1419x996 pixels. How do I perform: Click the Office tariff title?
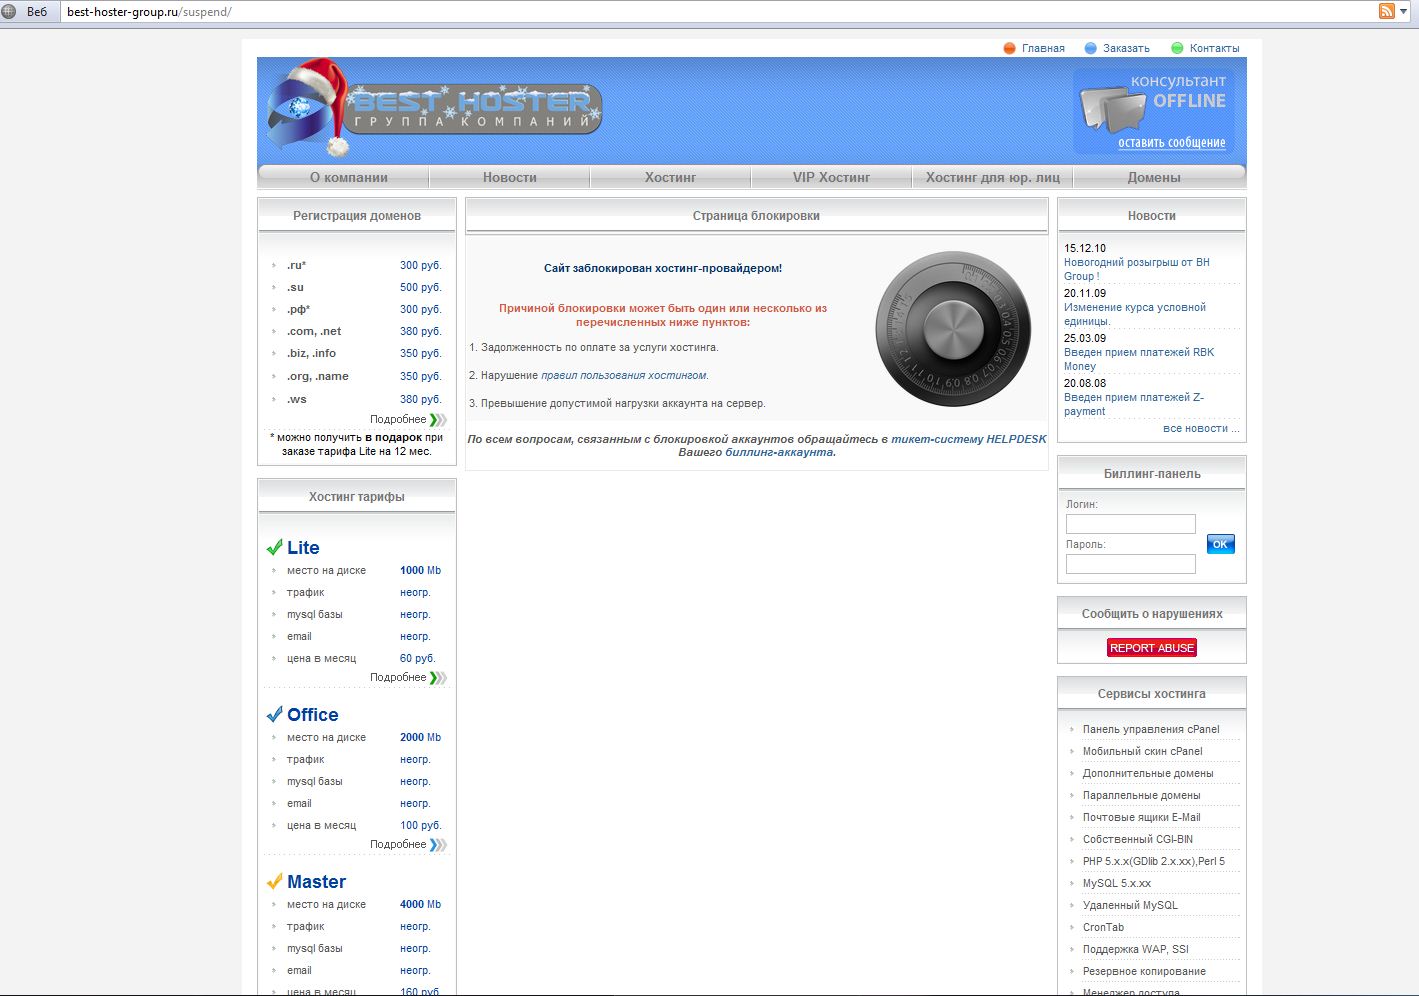coord(313,715)
